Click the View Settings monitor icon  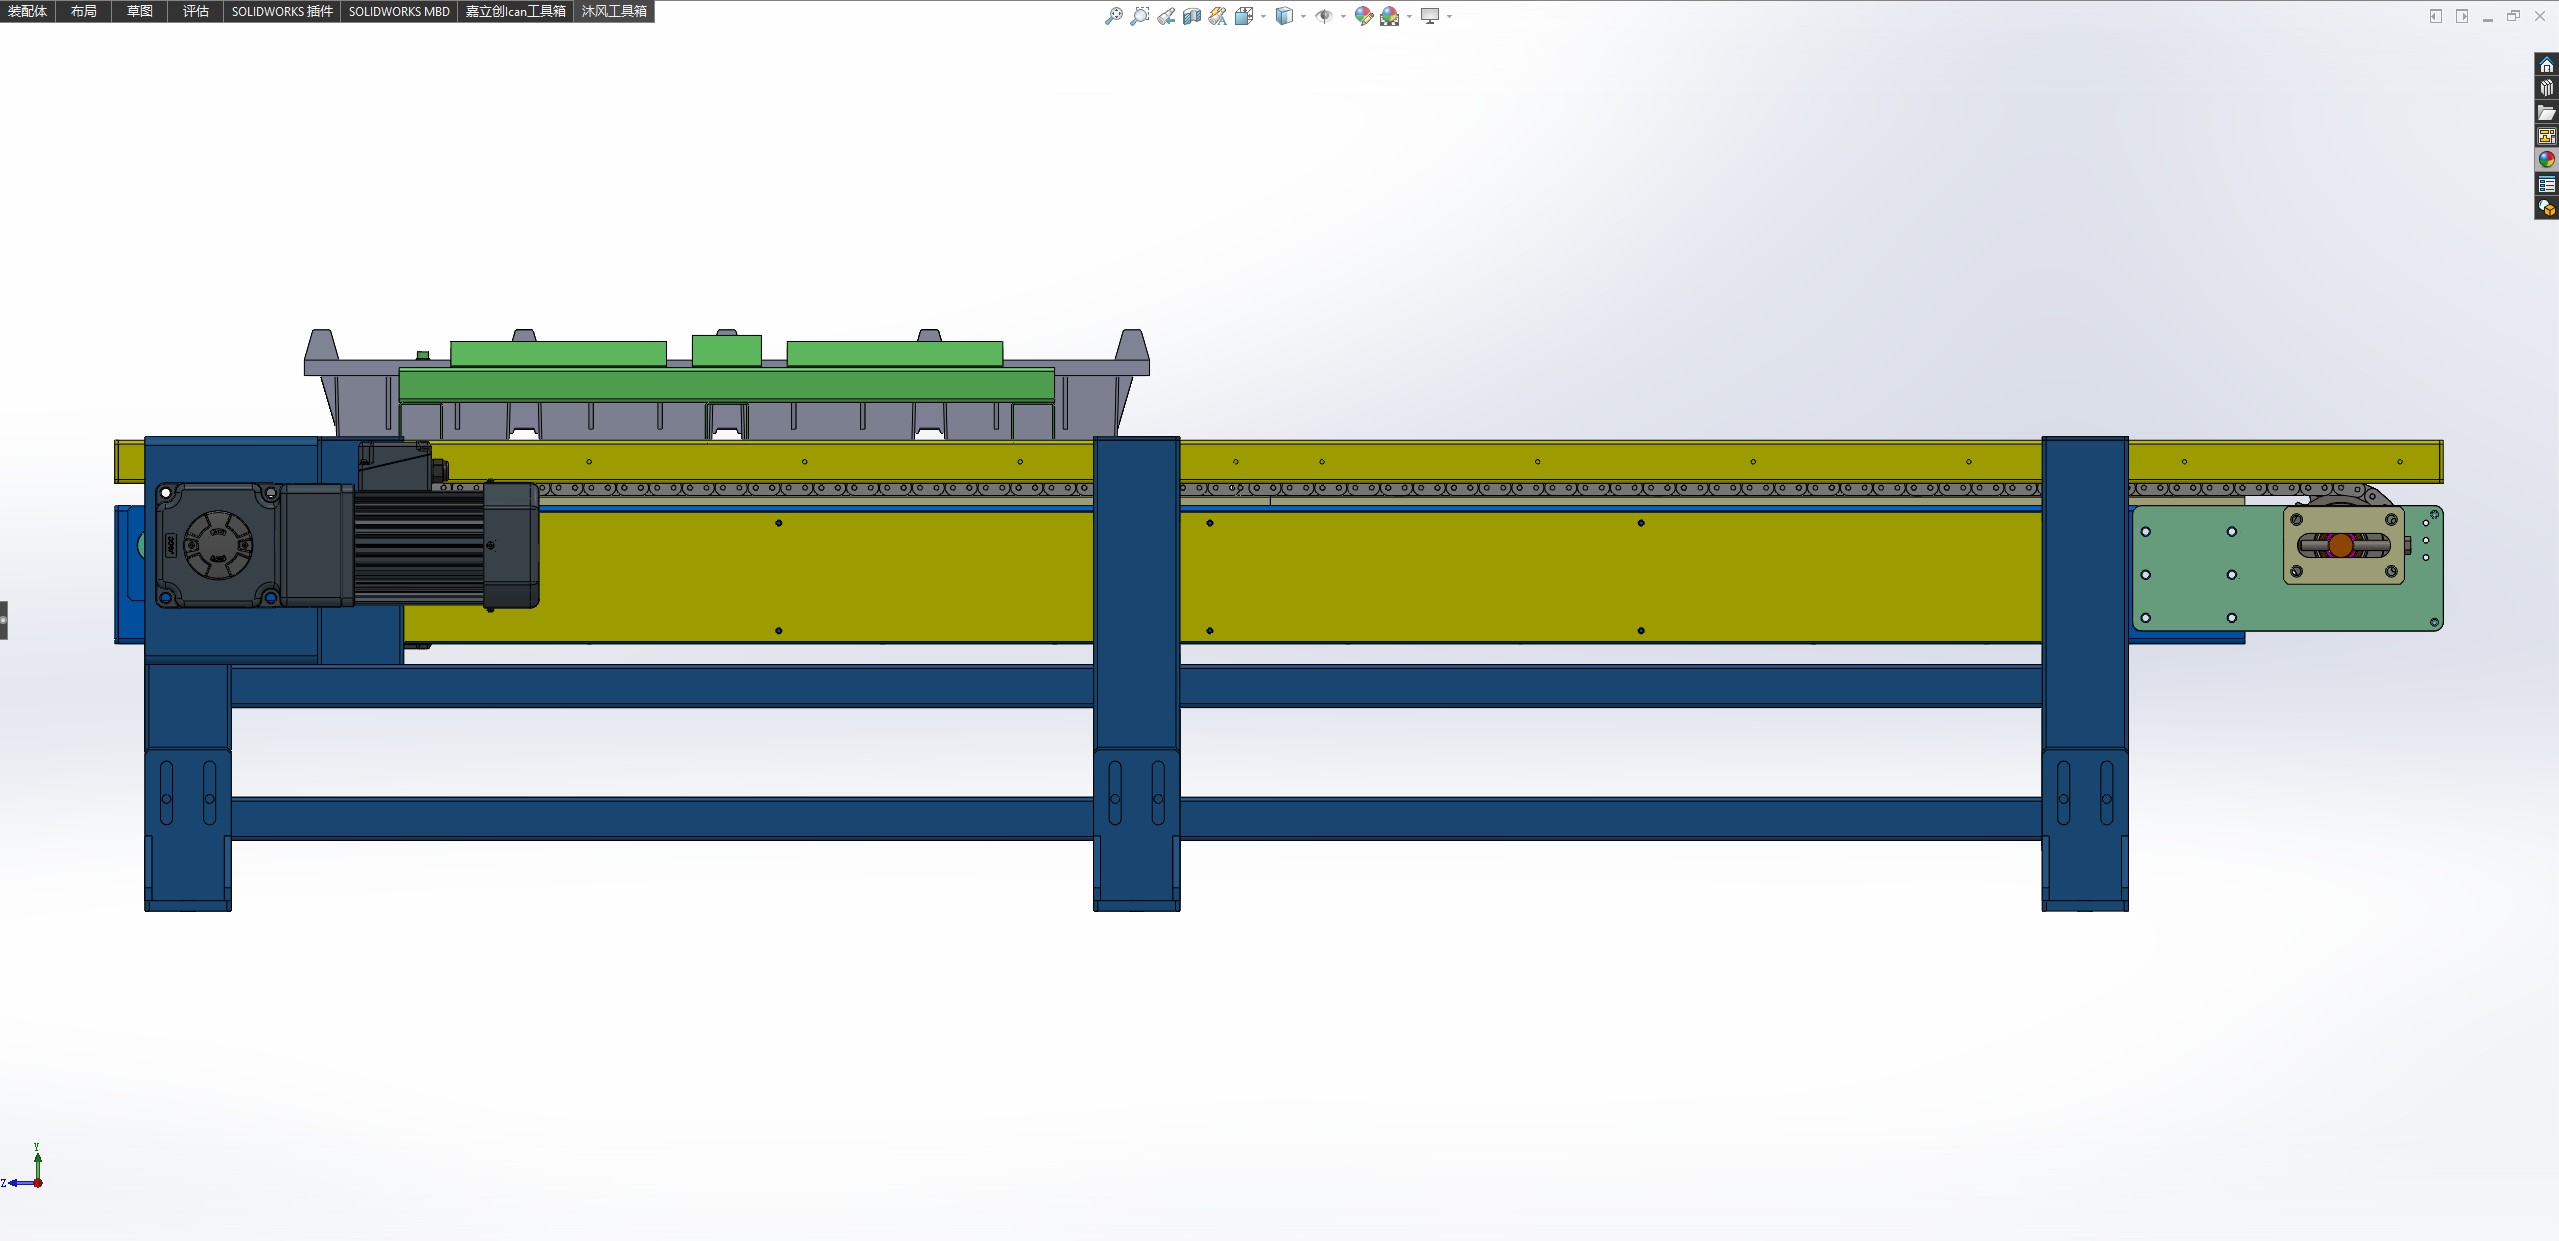click(x=1430, y=16)
